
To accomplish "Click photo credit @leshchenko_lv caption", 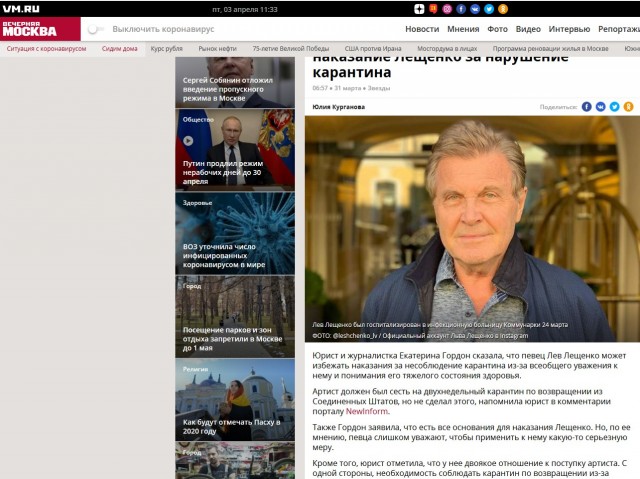I will [420, 335].
